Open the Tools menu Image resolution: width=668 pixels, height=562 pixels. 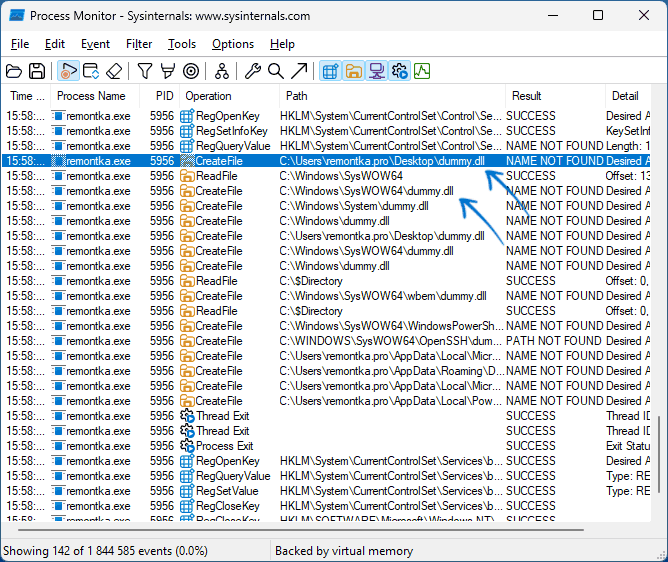pyautogui.click(x=182, y=44)
